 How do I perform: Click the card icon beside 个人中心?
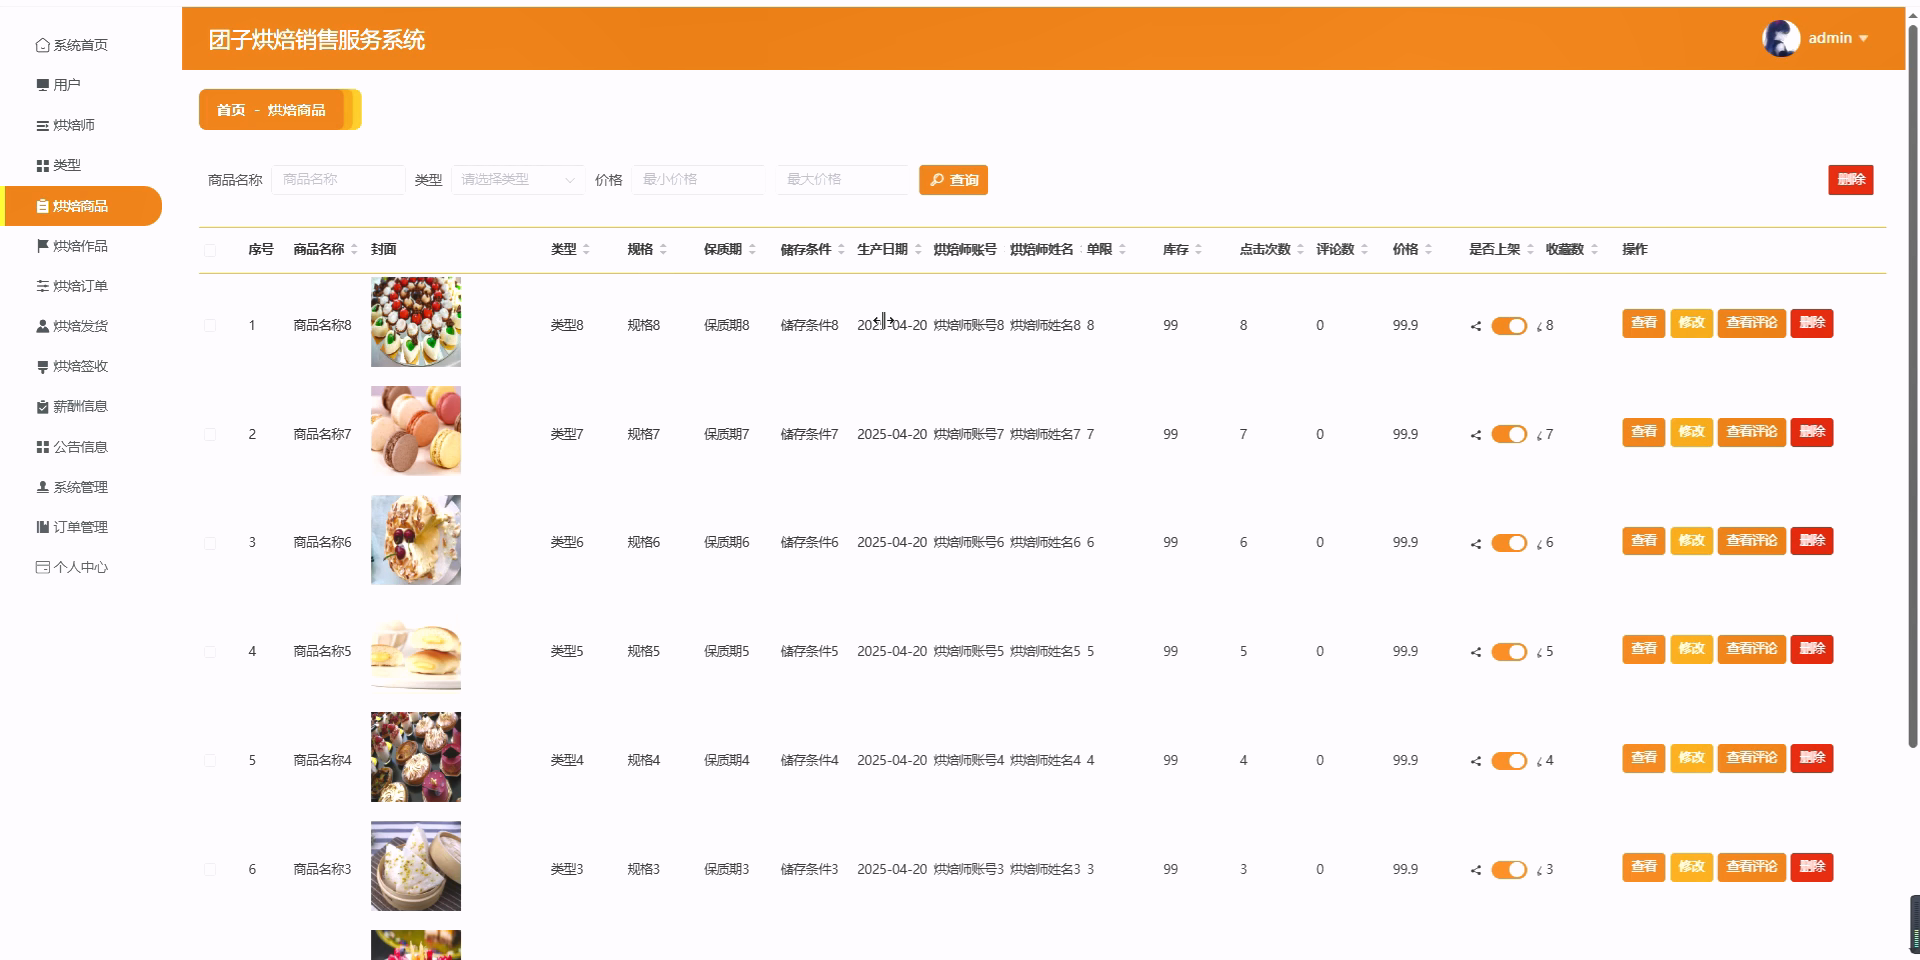pos(42,567)
